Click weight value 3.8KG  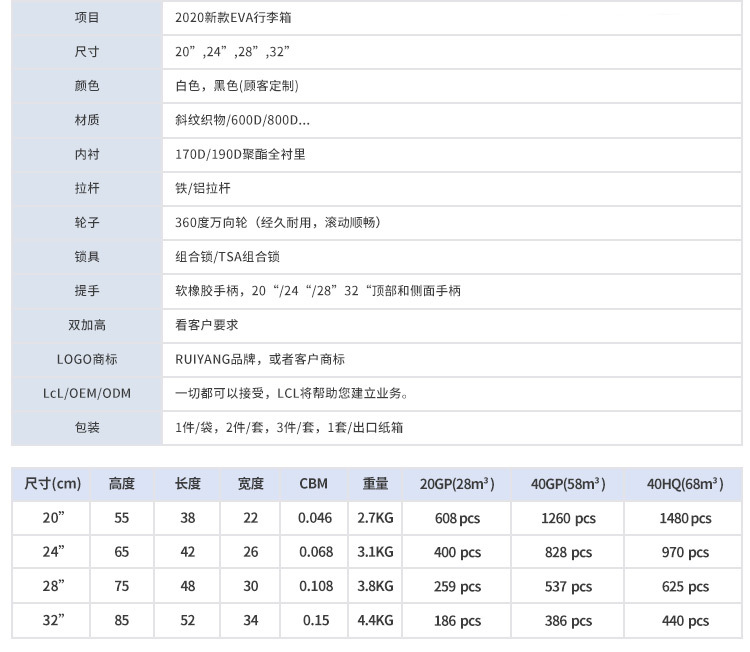[x=375, y=586]
